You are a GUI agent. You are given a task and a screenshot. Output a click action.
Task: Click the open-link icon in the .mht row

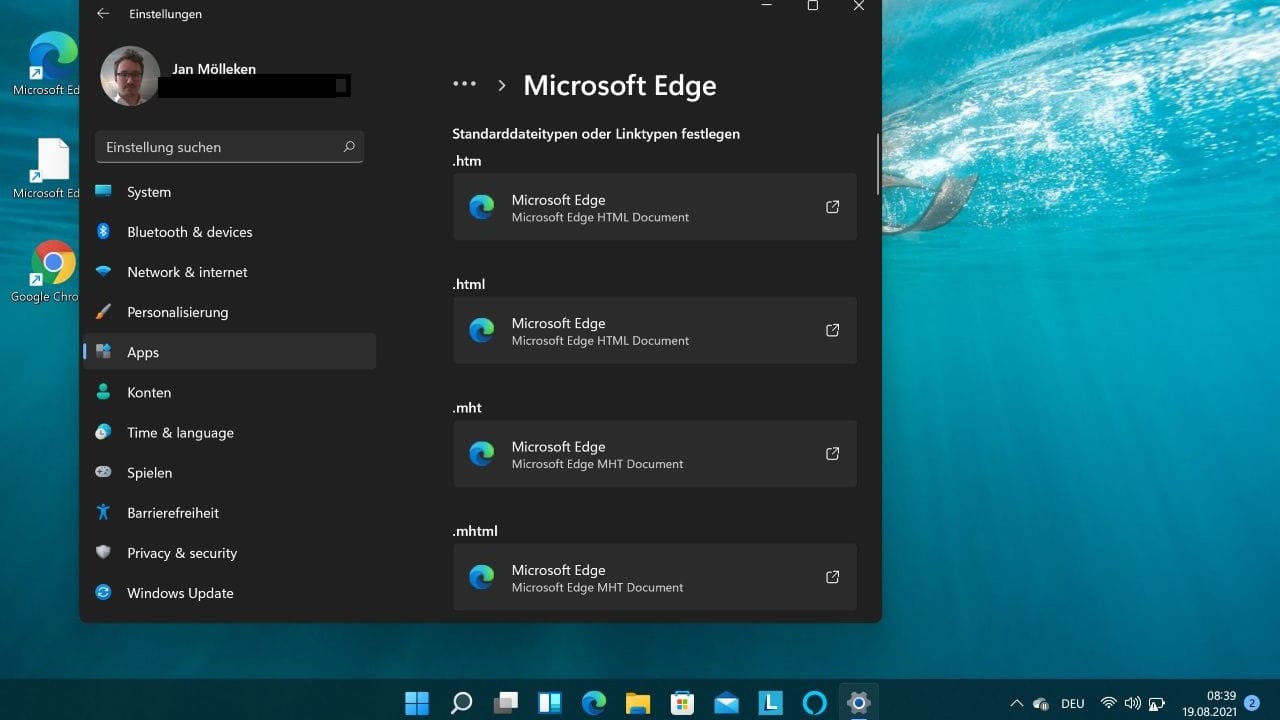(832, 454)
